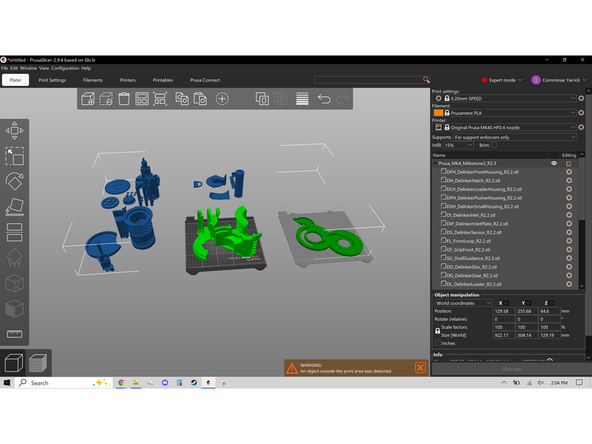
Task: Toggle the X axis mirror button
Action: 506,303
